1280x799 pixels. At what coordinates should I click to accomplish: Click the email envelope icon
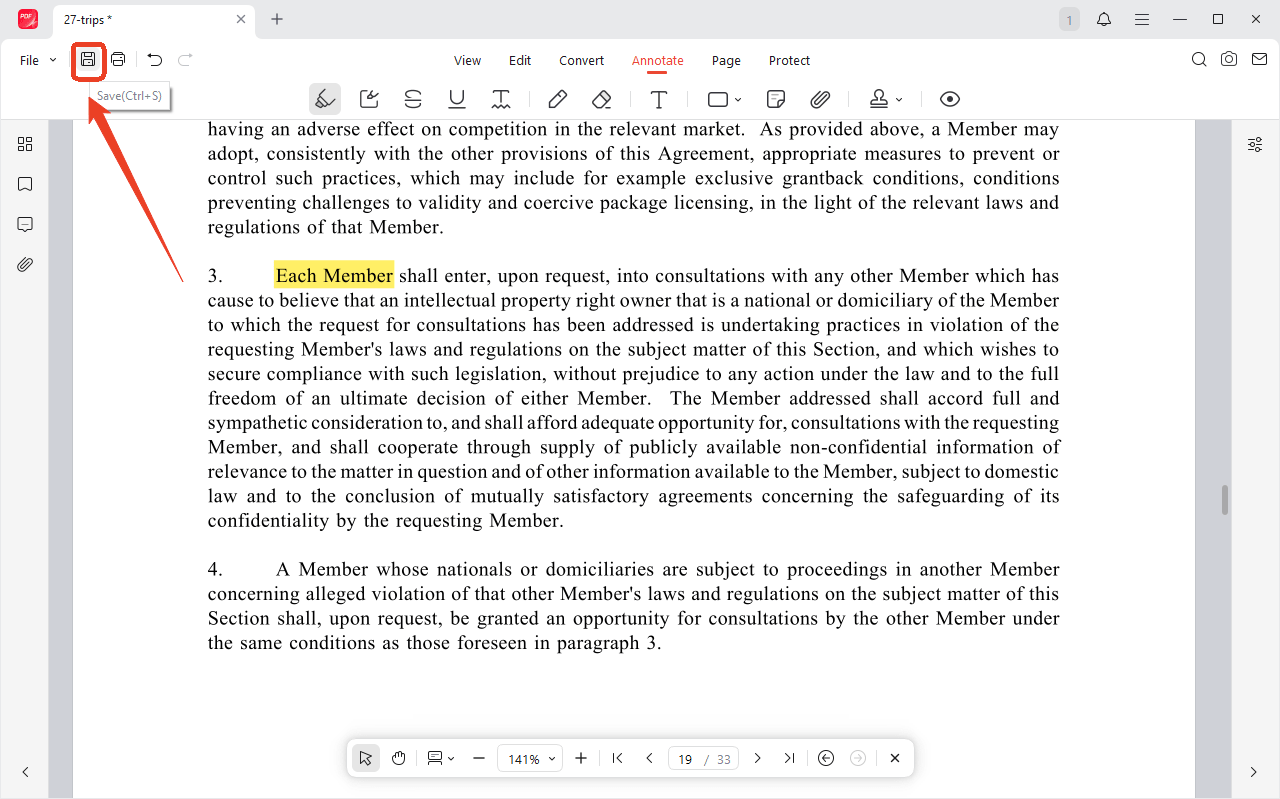click(x=1259, y=60)
